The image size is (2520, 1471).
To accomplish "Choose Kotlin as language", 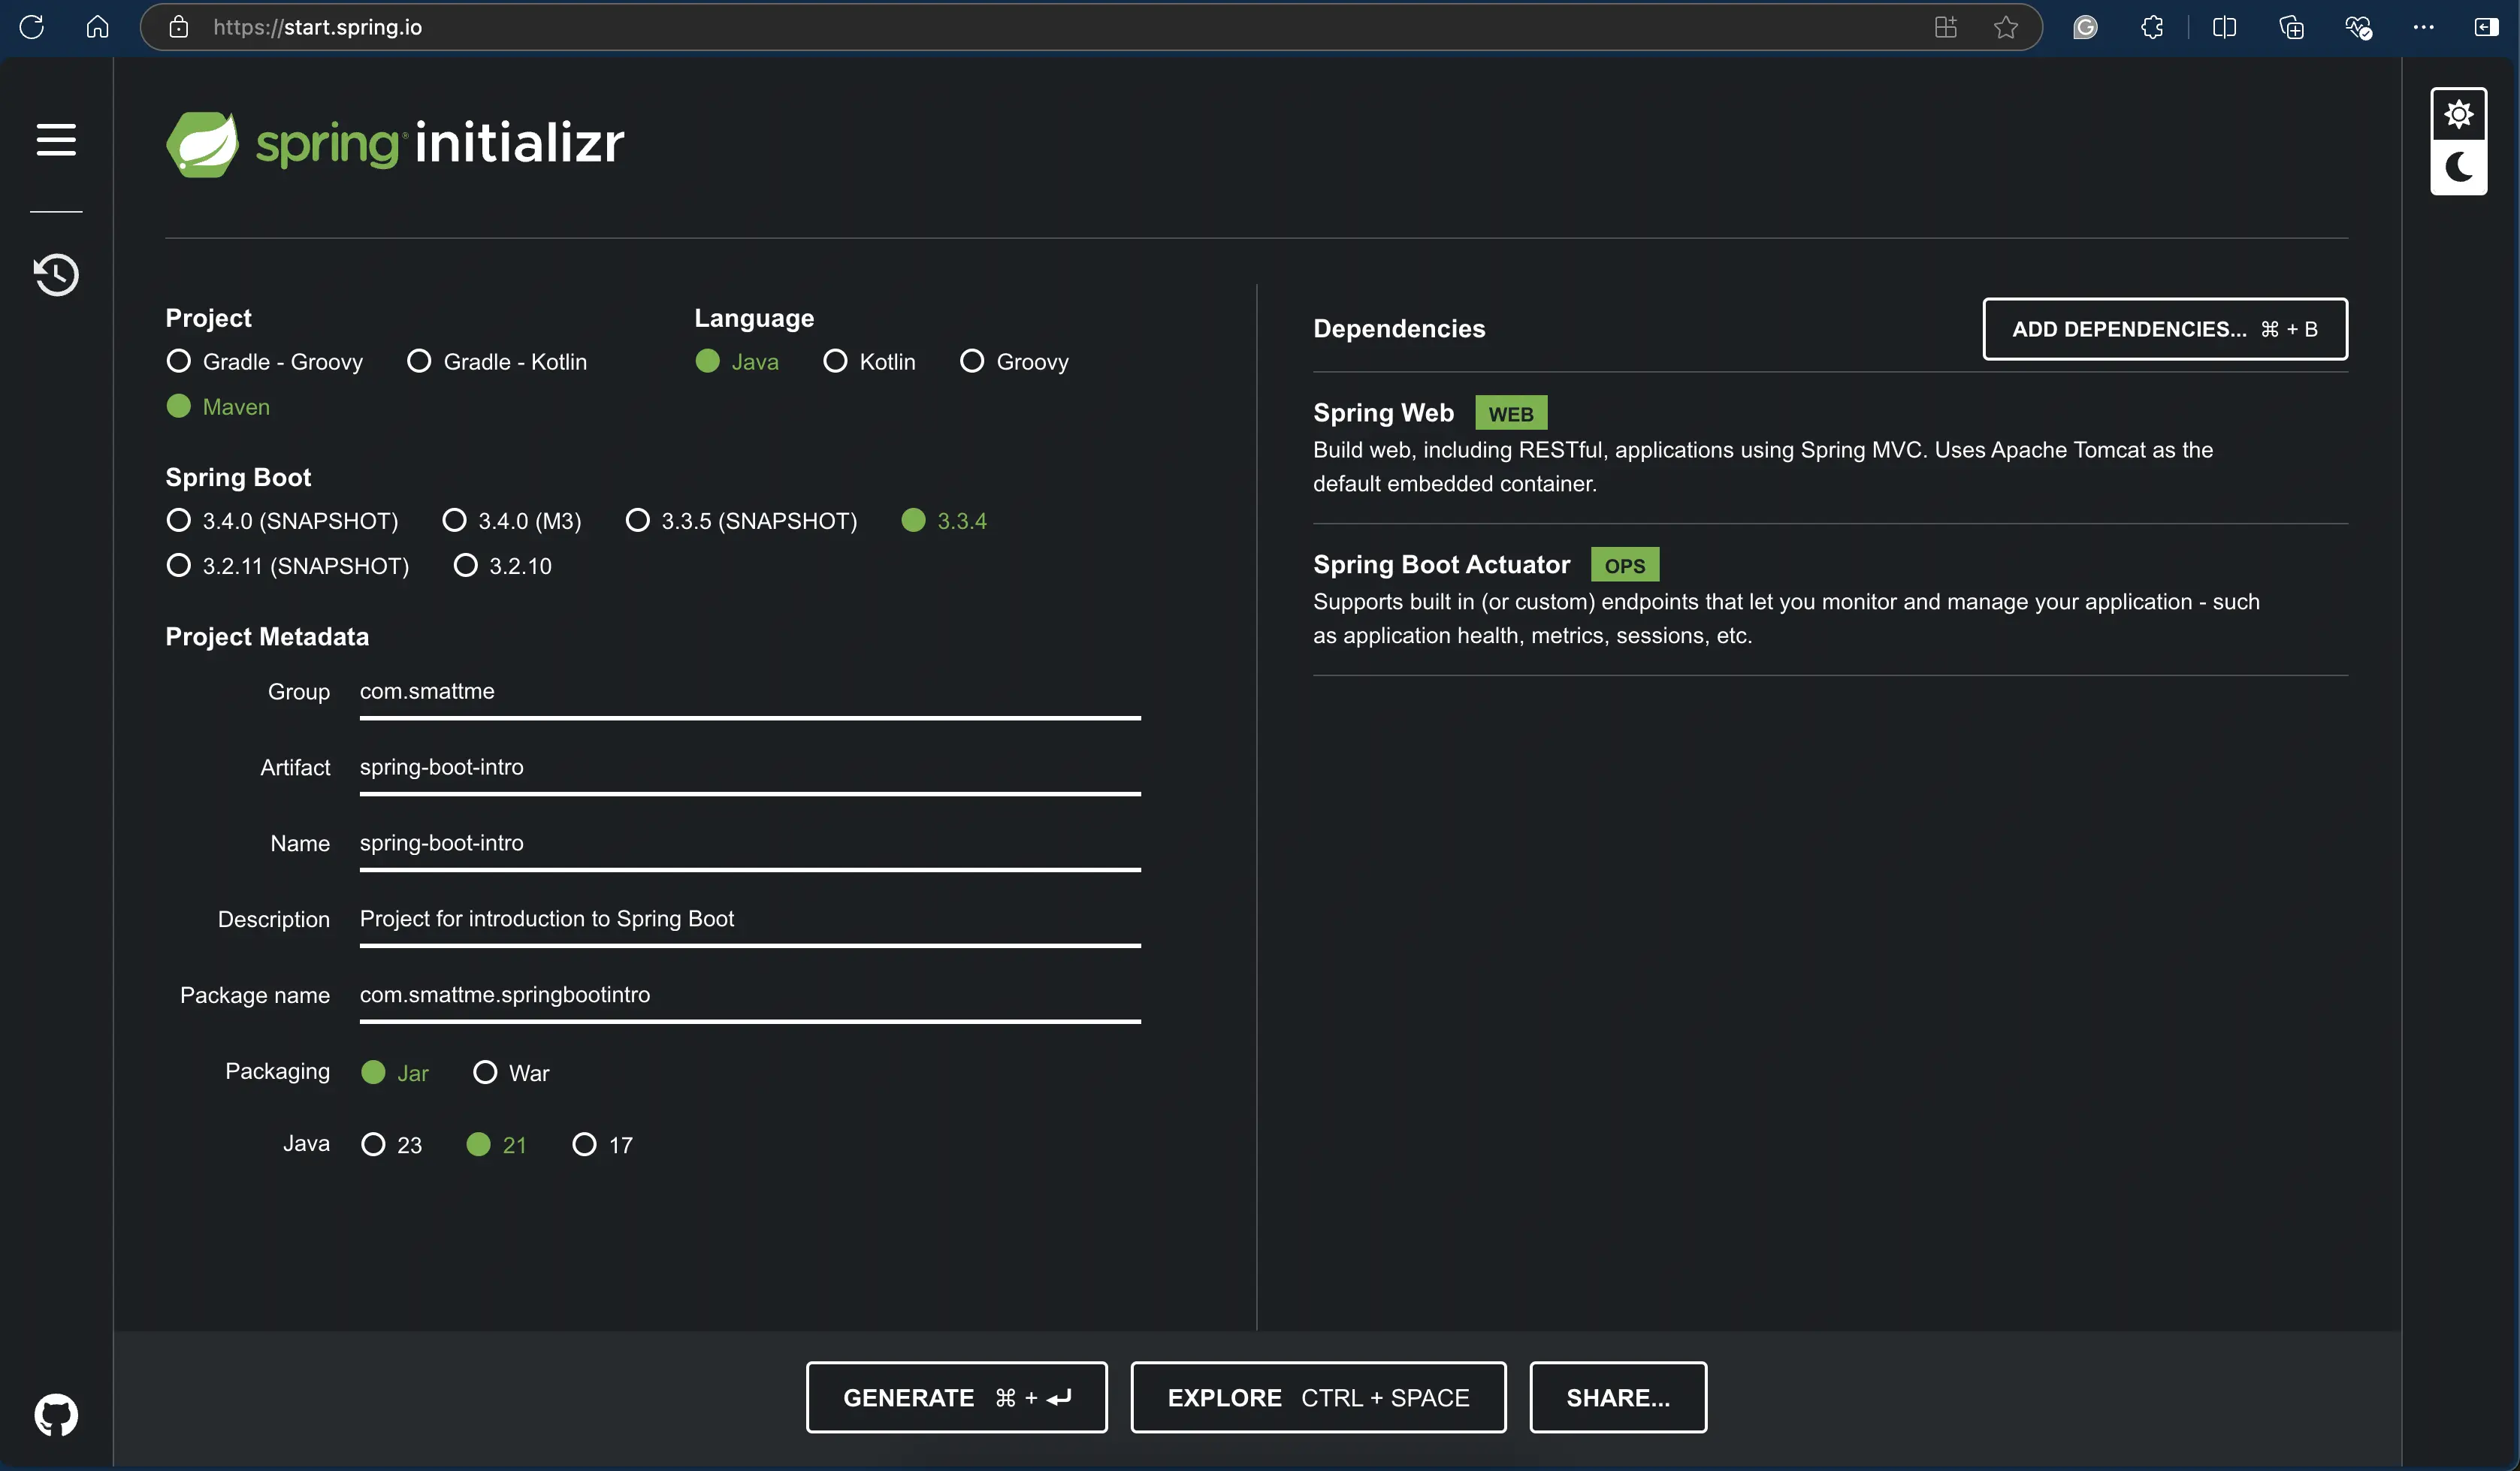I will pos(869,361).
